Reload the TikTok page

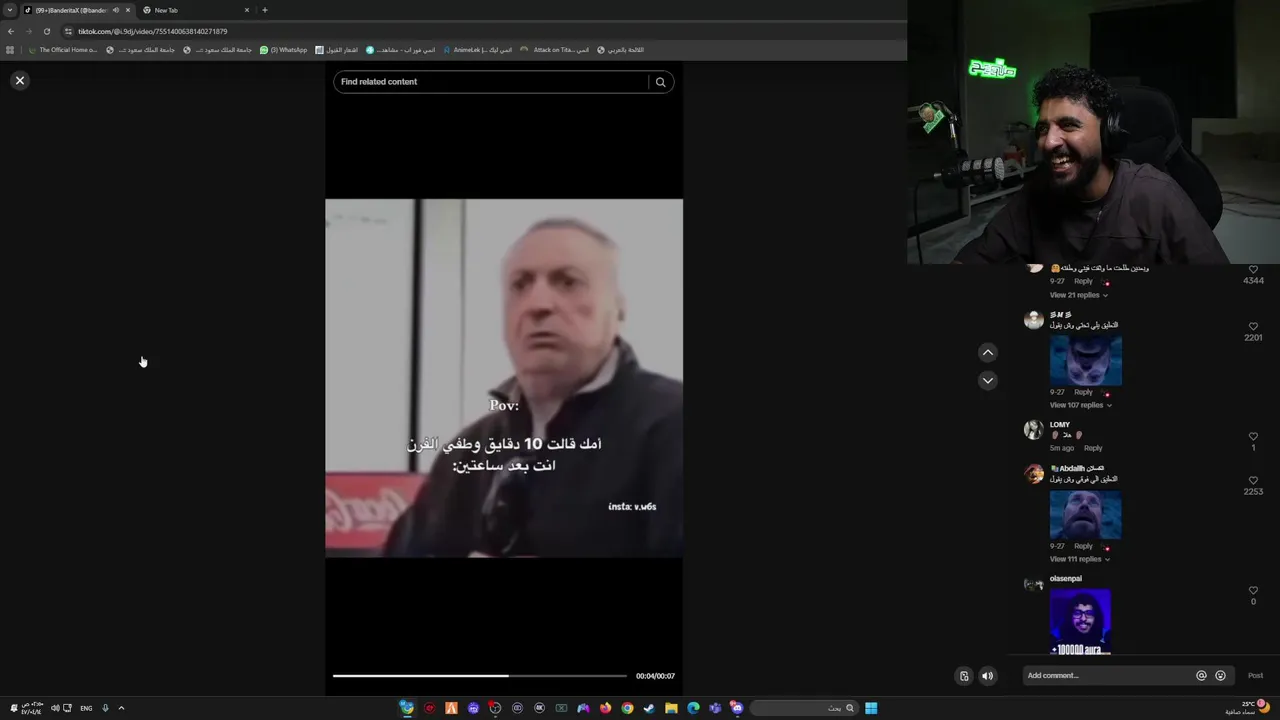(x=46, y=31)
